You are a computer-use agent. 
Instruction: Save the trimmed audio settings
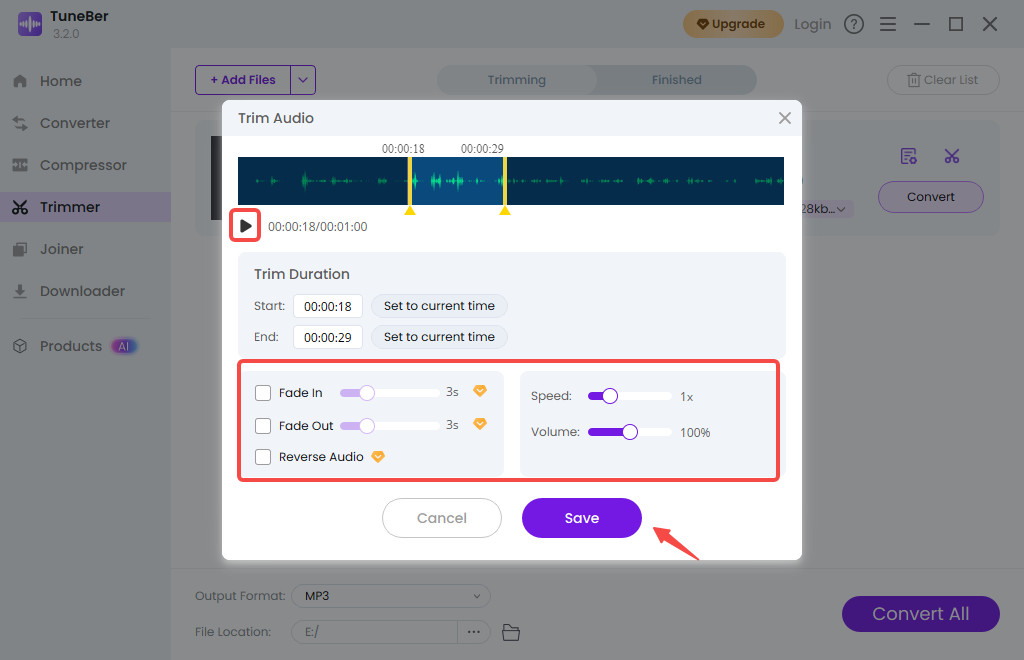581,518
